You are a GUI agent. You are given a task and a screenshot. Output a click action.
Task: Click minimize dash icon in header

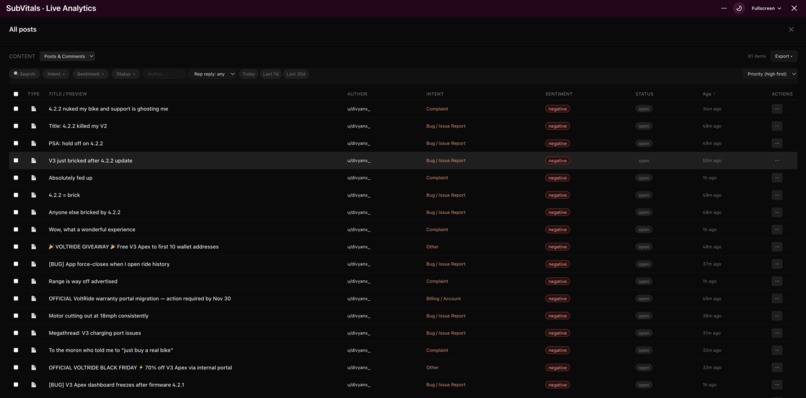click(724, 8)
